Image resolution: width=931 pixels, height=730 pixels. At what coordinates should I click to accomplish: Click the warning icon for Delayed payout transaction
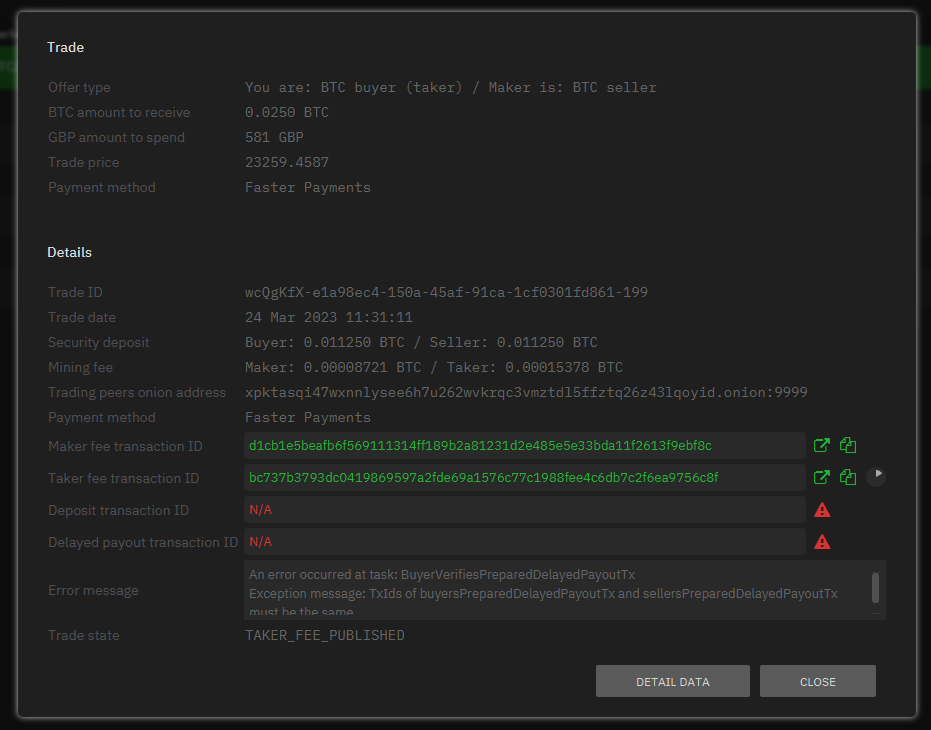click(x=821, y=542)
